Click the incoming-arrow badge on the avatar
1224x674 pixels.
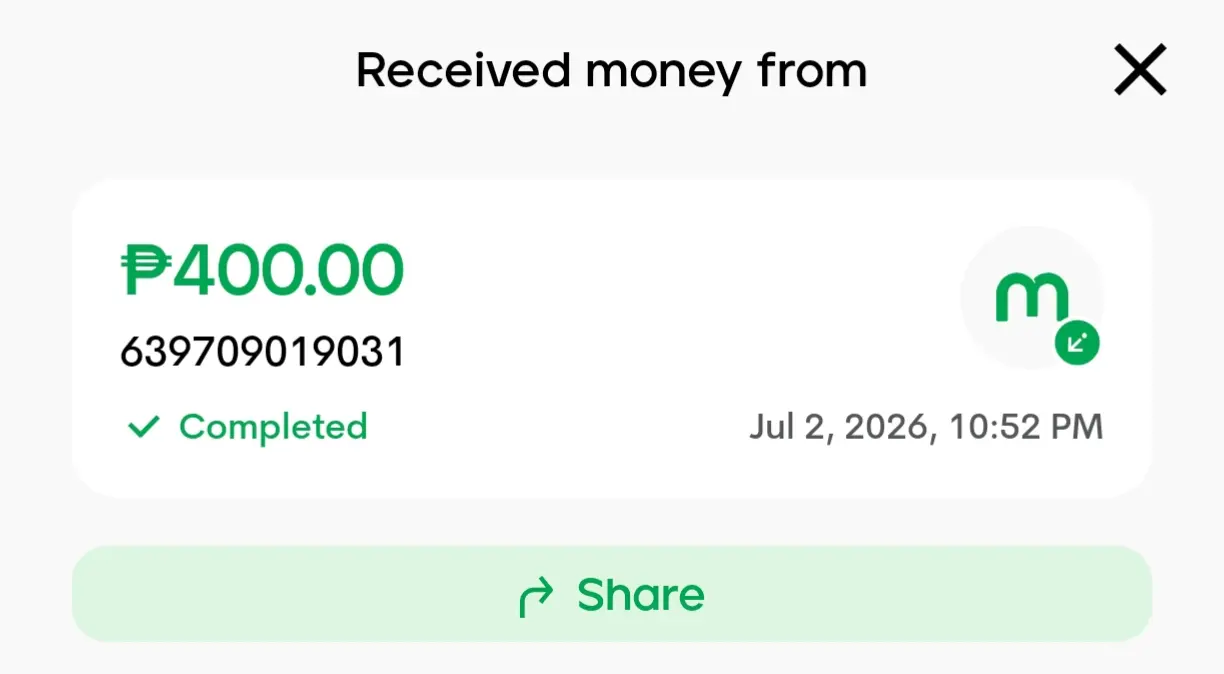tap(1077, 344)
